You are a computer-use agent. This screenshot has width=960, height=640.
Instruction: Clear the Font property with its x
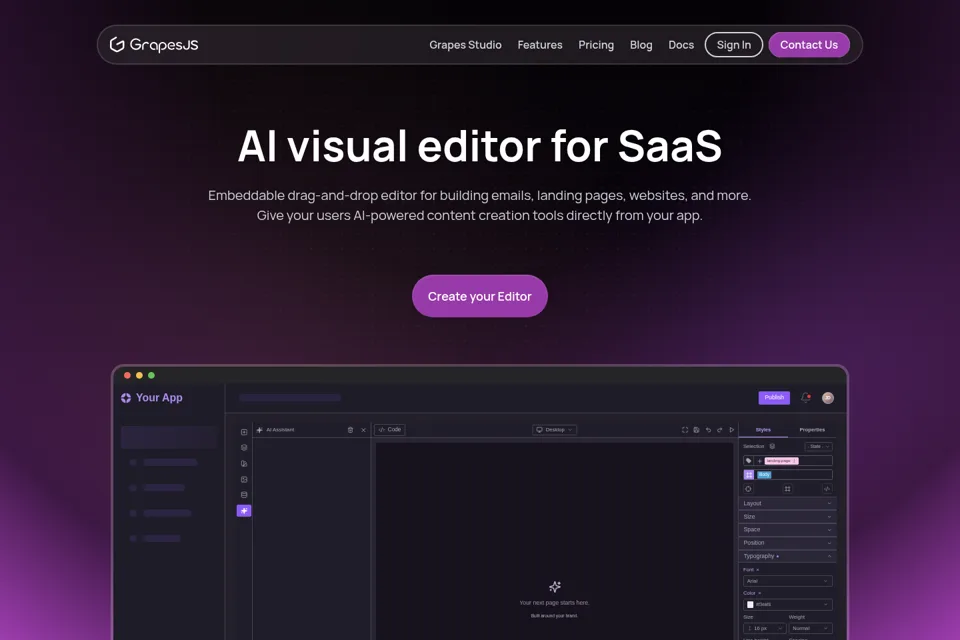point(758,570)
